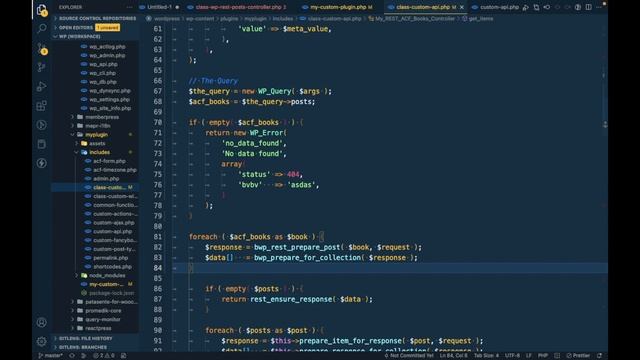Close the class-custom-api.php tab
640x360 pixels.
[462, 7]
